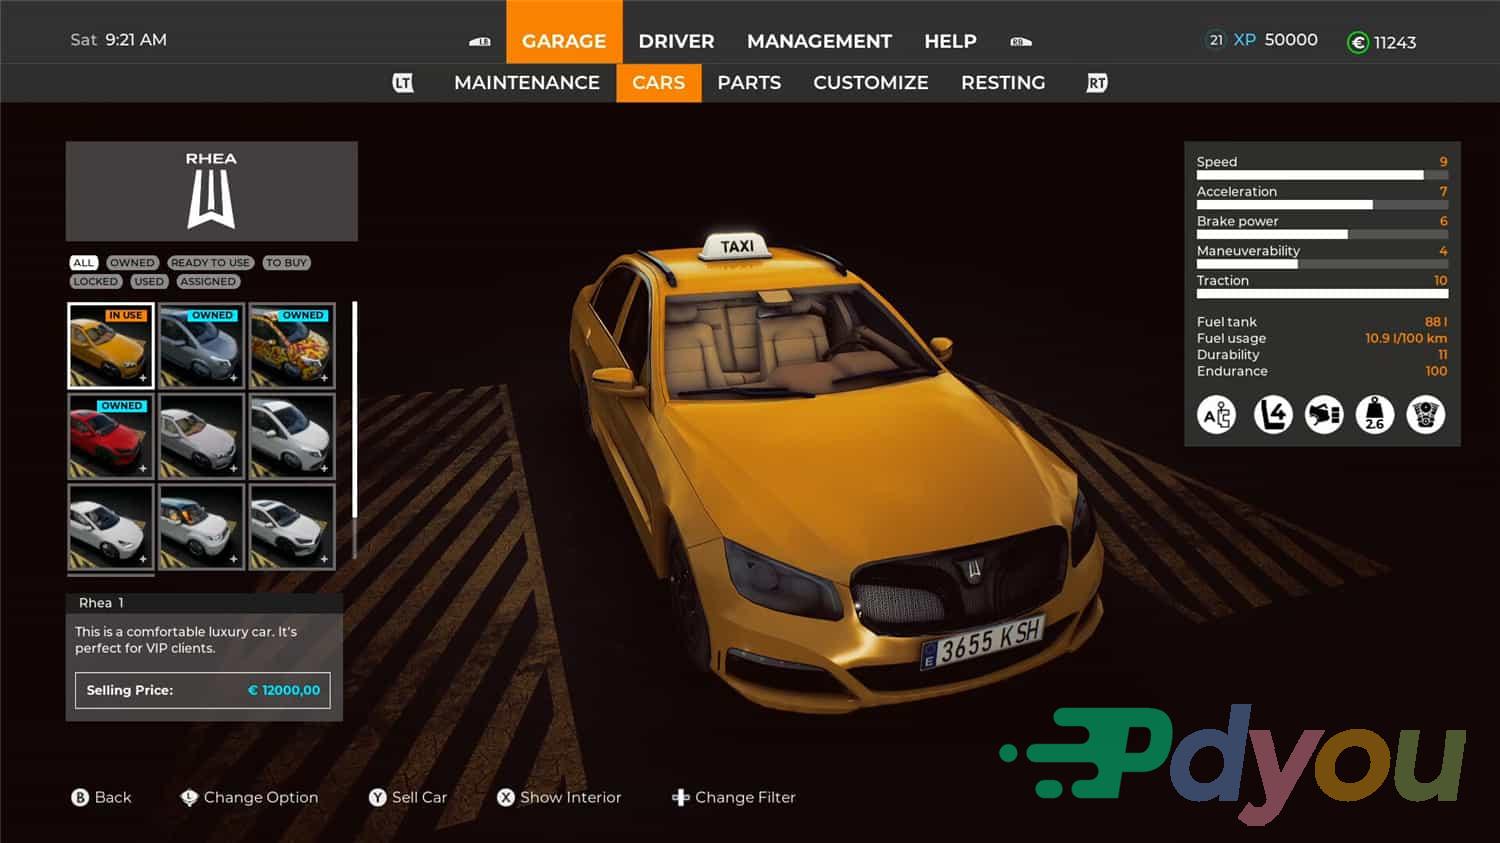Viewport: 1500px width, 843px height.
Task: Click the X button Show Interior icon
Action: [x=506, y=797]
